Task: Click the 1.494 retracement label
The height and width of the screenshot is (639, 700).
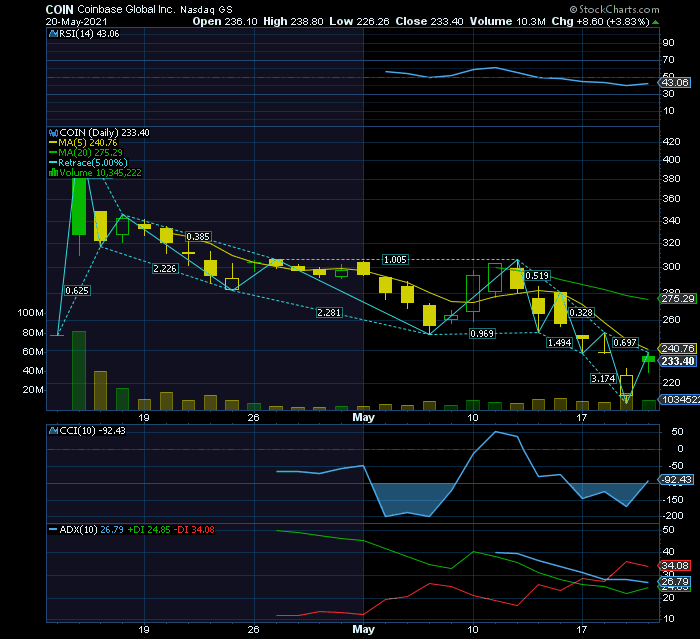Action: (560, 342)
